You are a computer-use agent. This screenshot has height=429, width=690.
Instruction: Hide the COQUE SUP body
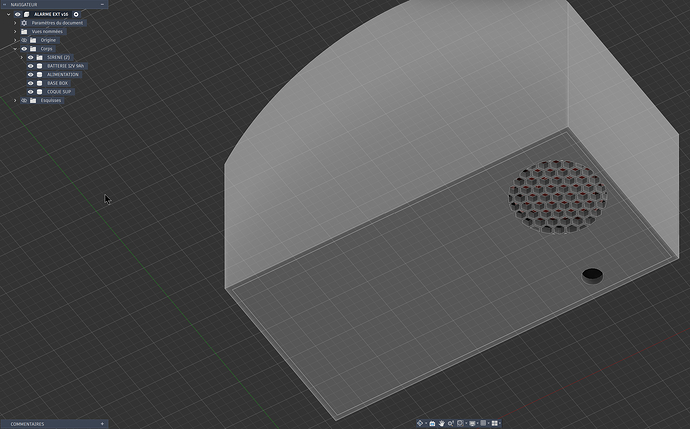point(30,92)
